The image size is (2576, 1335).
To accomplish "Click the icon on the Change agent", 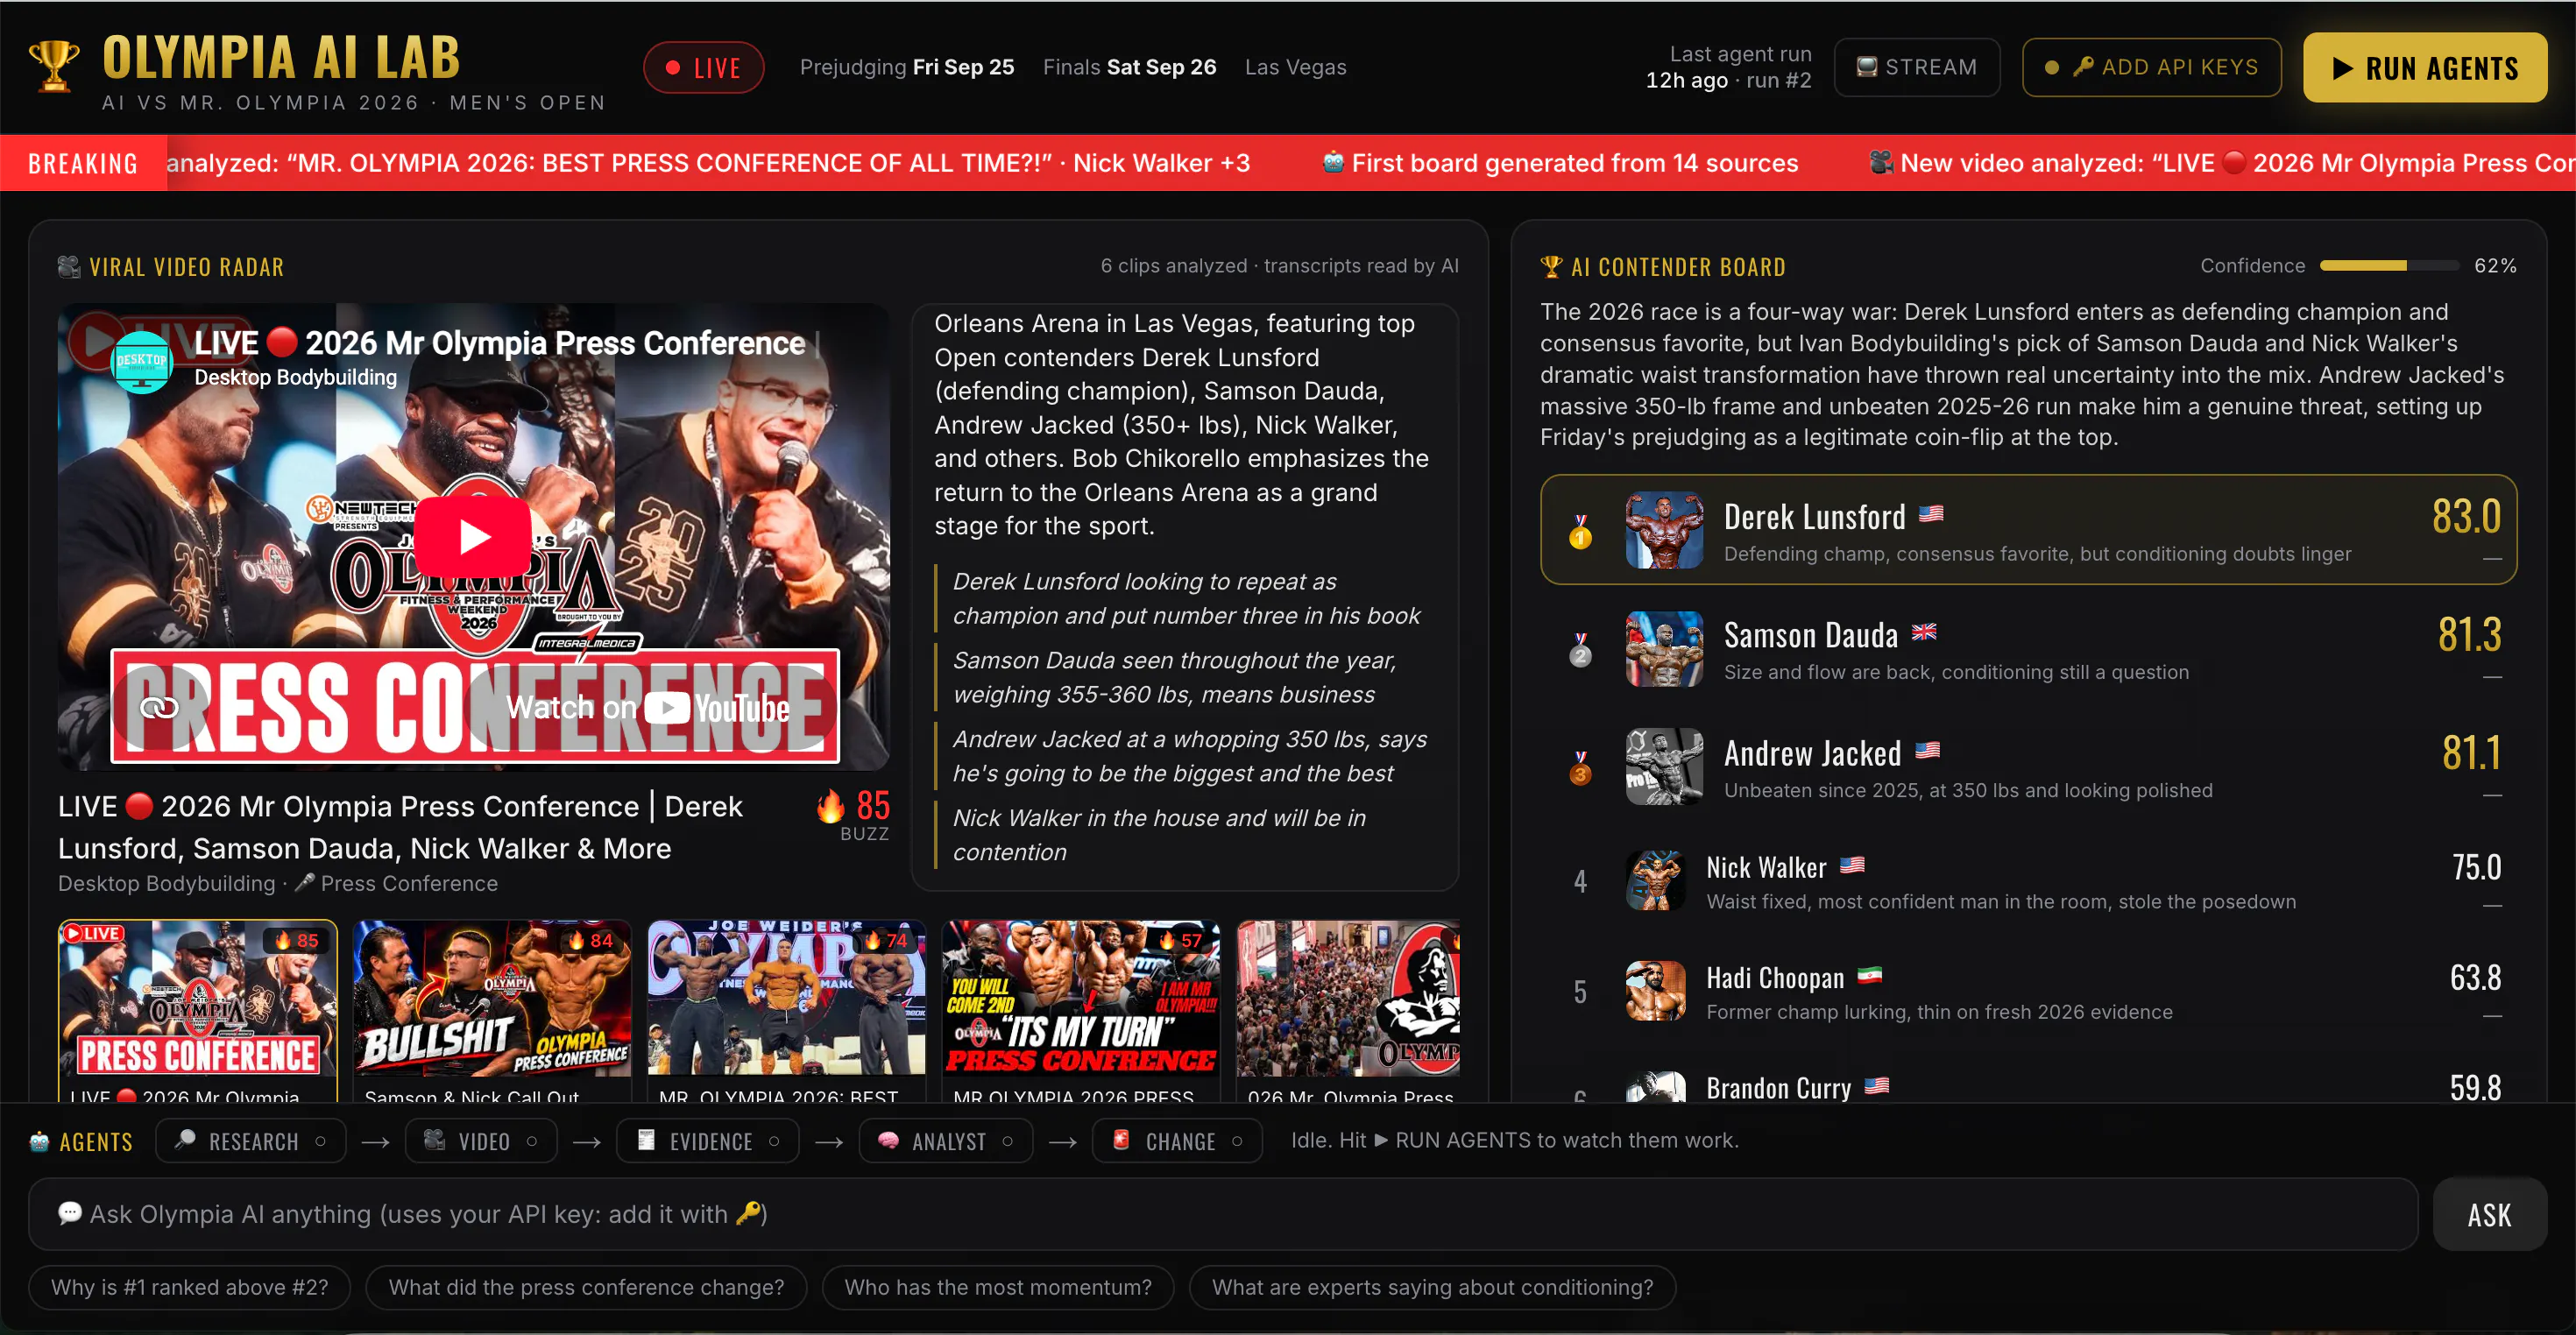I will (1121, 1140).
